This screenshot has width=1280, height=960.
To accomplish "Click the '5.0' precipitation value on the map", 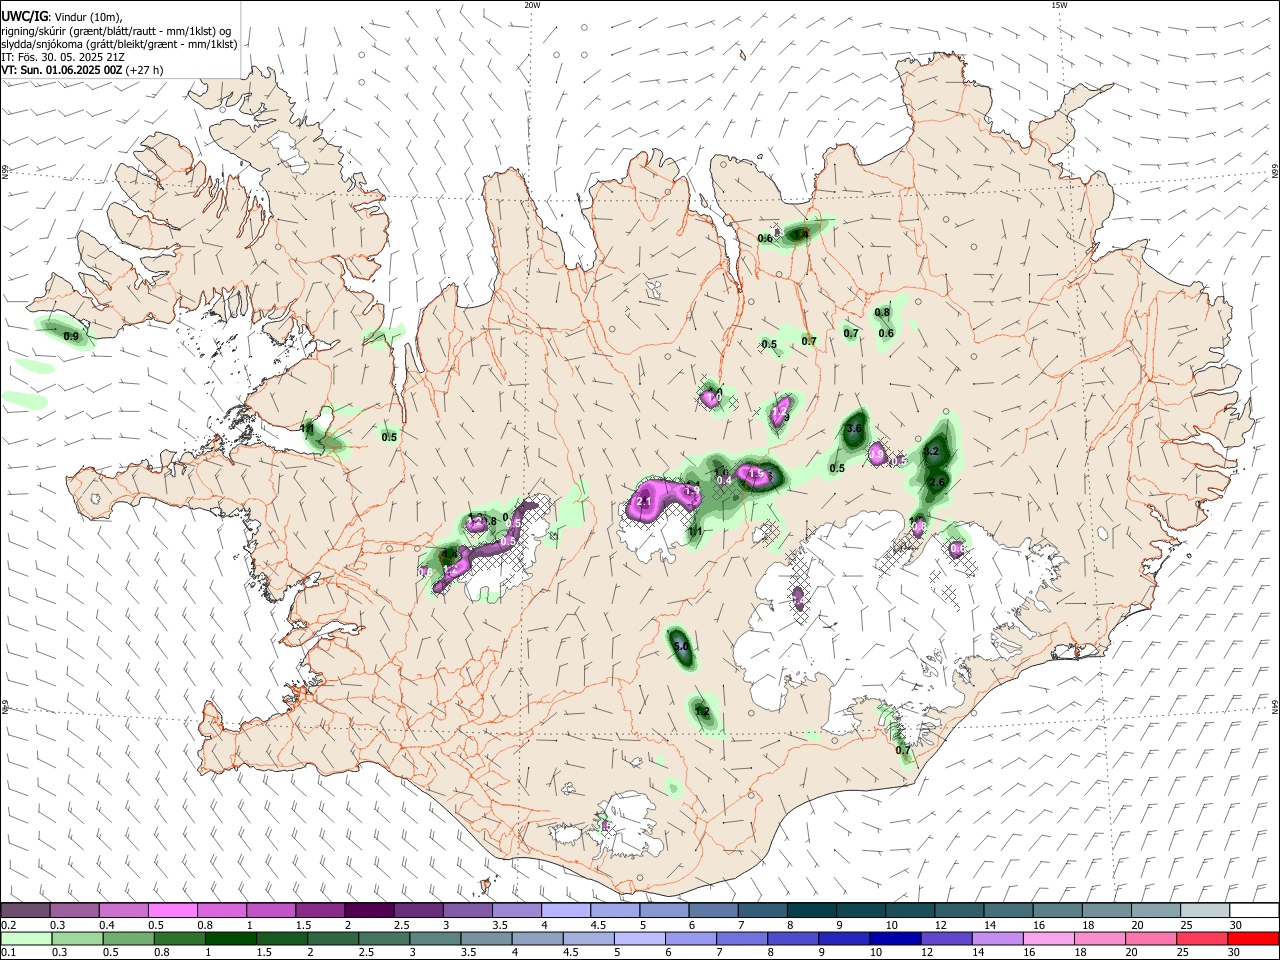I will 681,647.
